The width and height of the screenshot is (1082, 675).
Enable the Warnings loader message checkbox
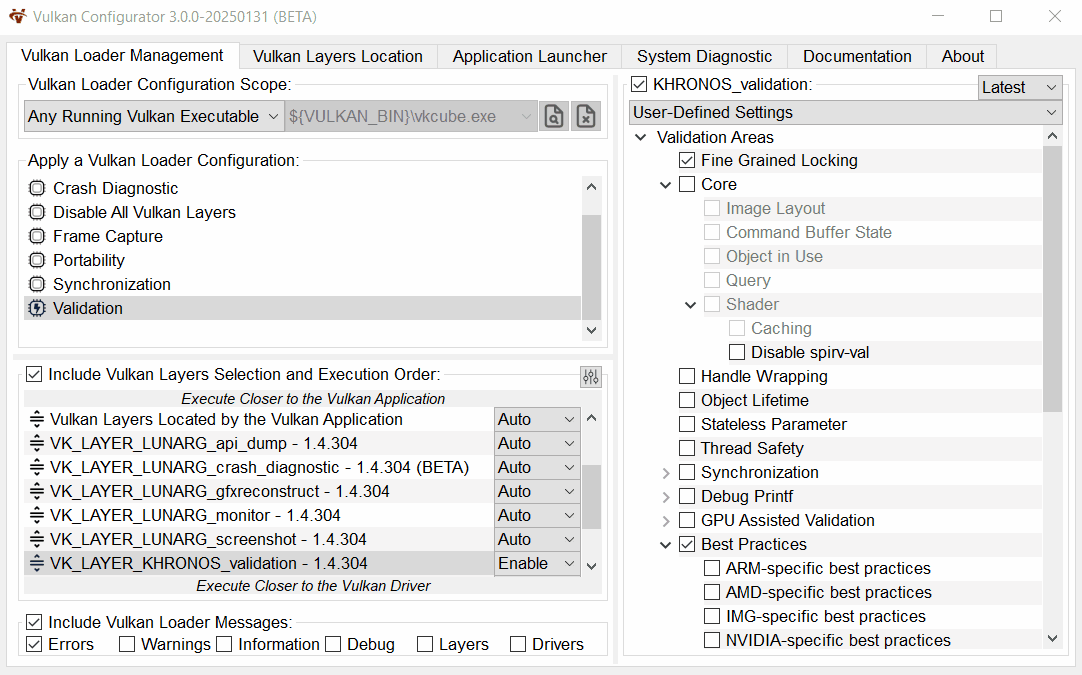pyautogui.click(x=127, y=644)
